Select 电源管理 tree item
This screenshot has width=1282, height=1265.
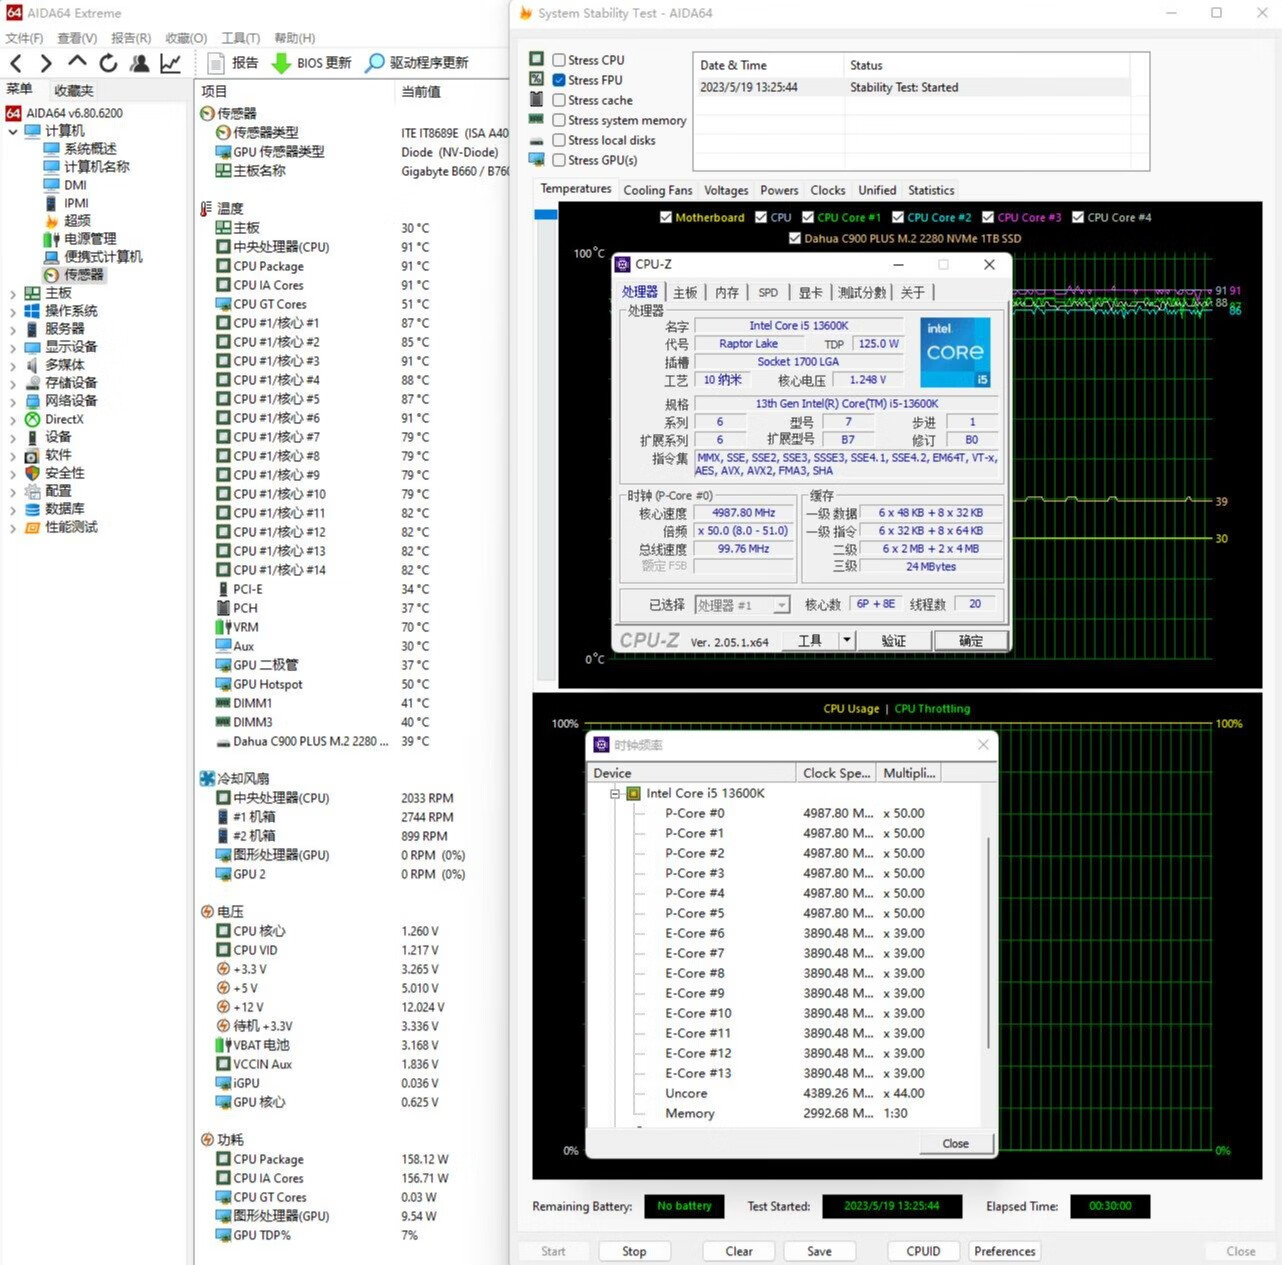(90, 238)
